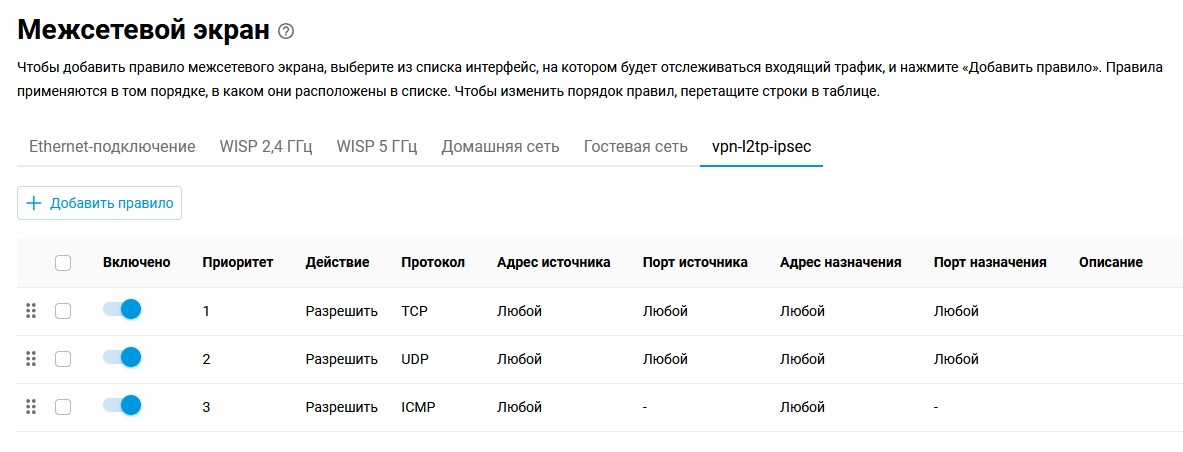Click the Добавить правило button

(x=99, y=203)
